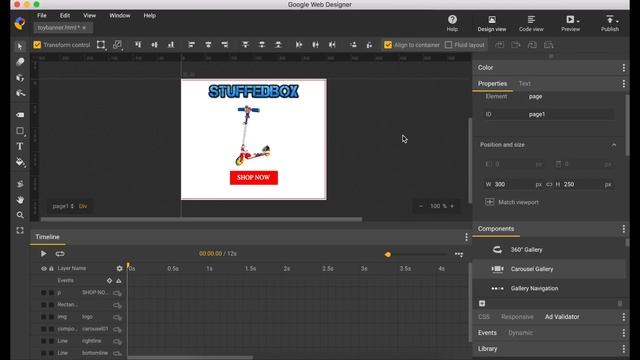Screen dimensions: 640x360
Task: Switch to the Text tab
Action: point(524,84)
